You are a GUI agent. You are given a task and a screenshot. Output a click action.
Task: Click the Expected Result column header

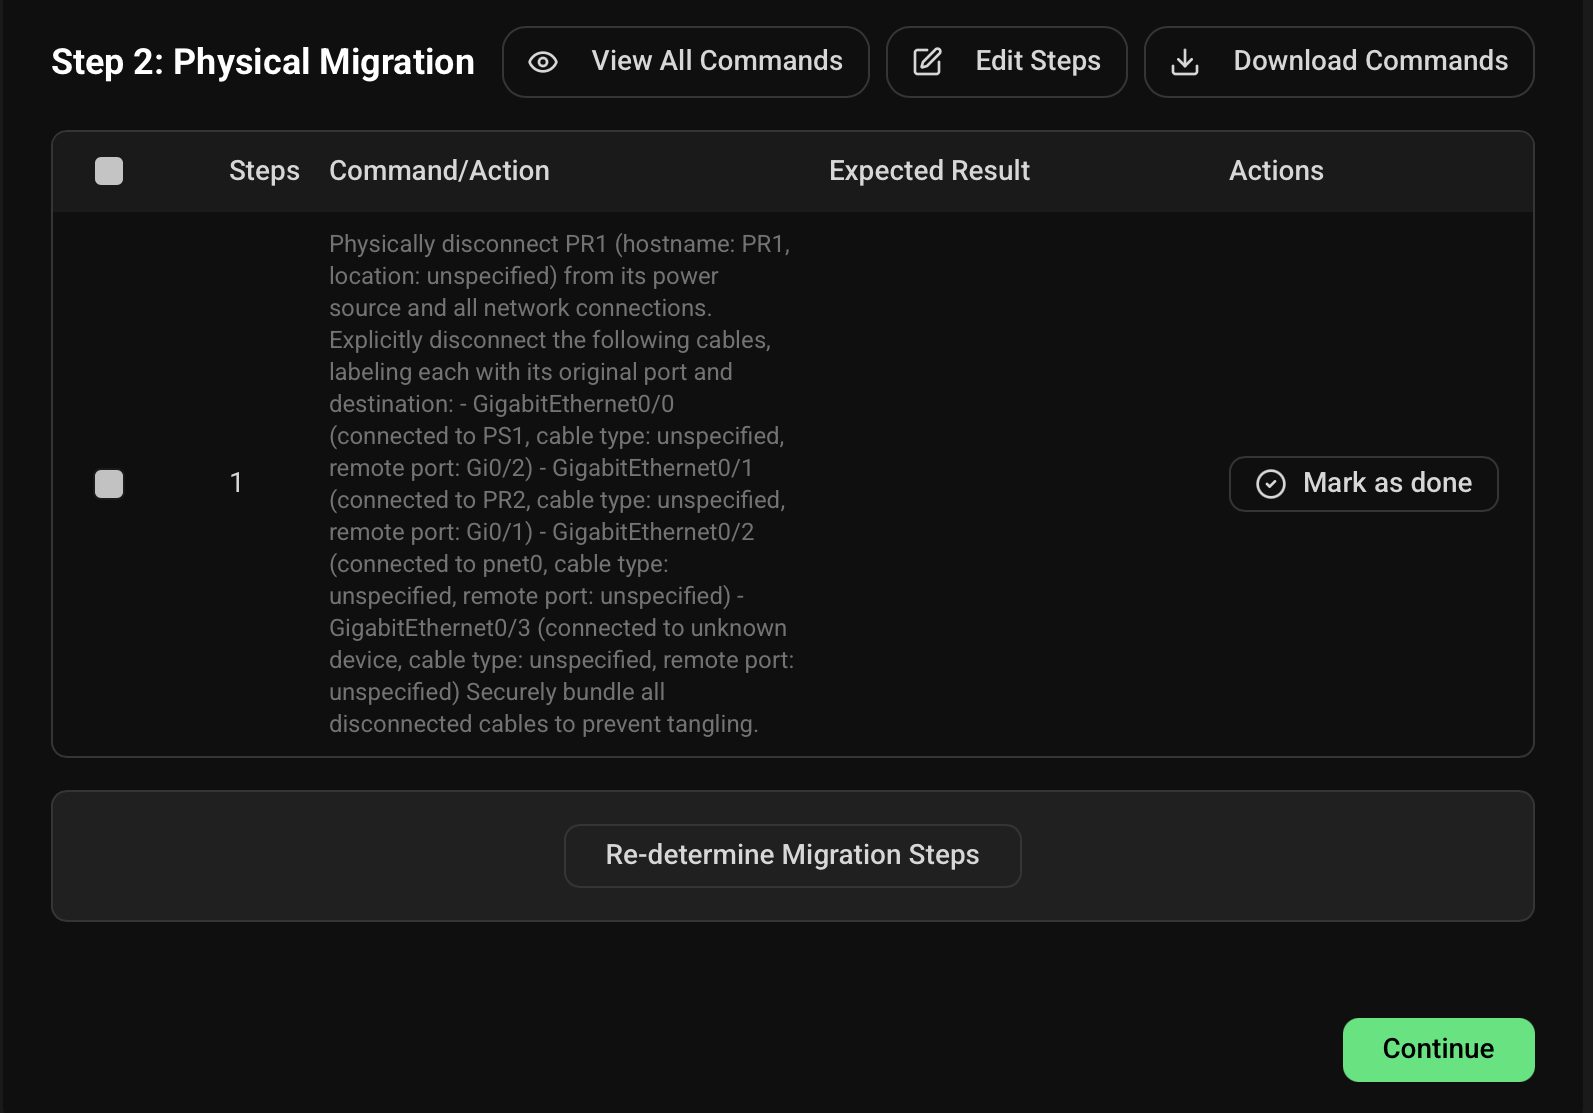929,171
